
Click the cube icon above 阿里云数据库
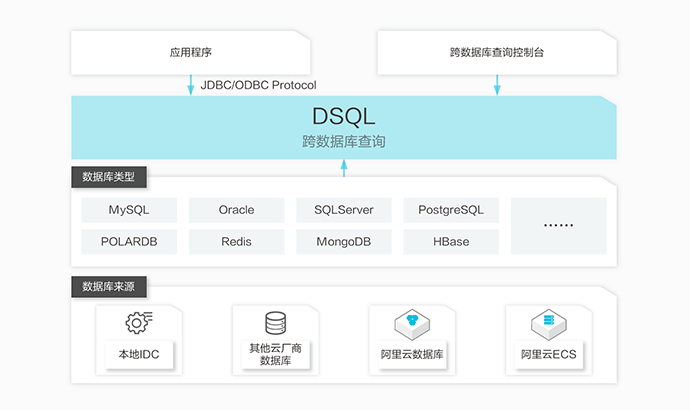(412, 324)
